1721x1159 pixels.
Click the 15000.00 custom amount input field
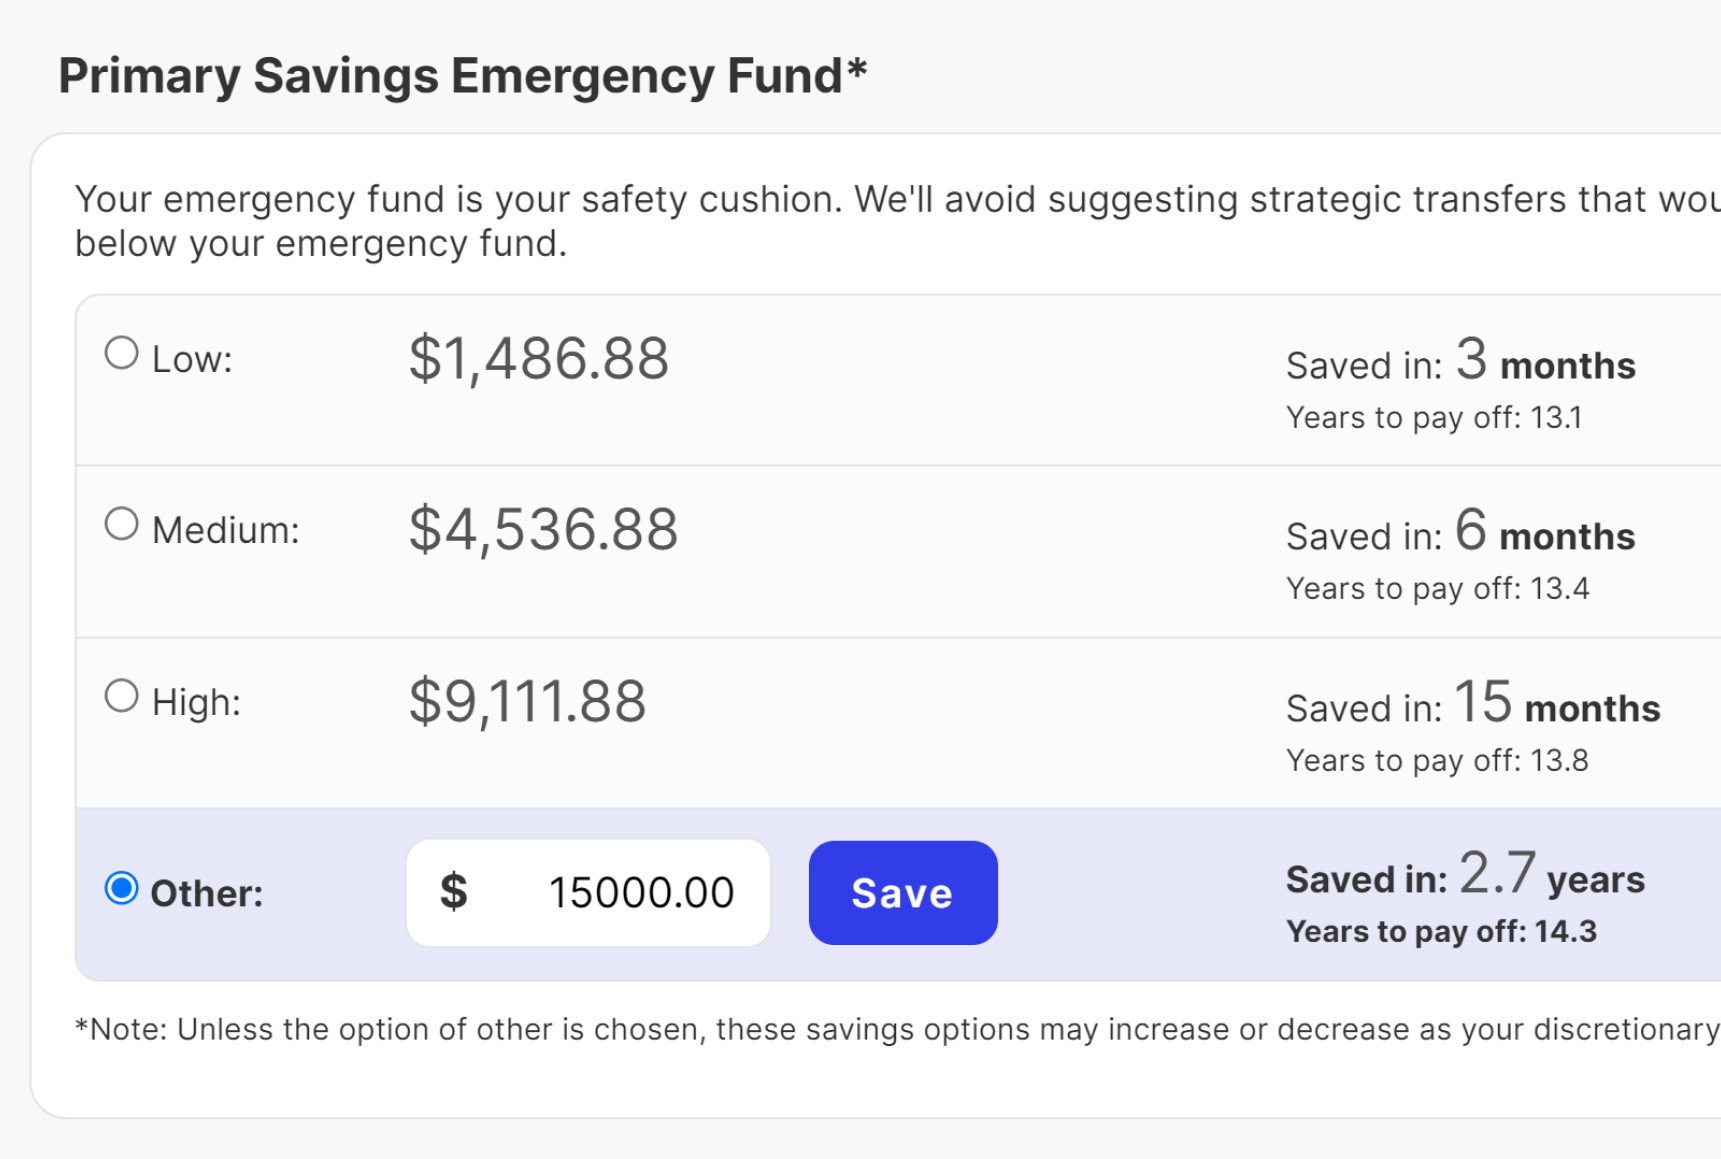click(640, 893)
